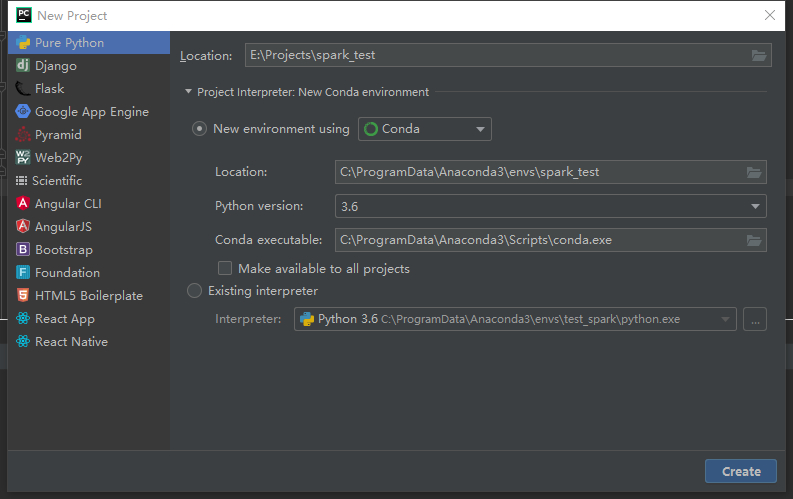This screenshot has width=793, height=499.
Task: Open the Conda environment type dropdown
Action: coord(425,129)
